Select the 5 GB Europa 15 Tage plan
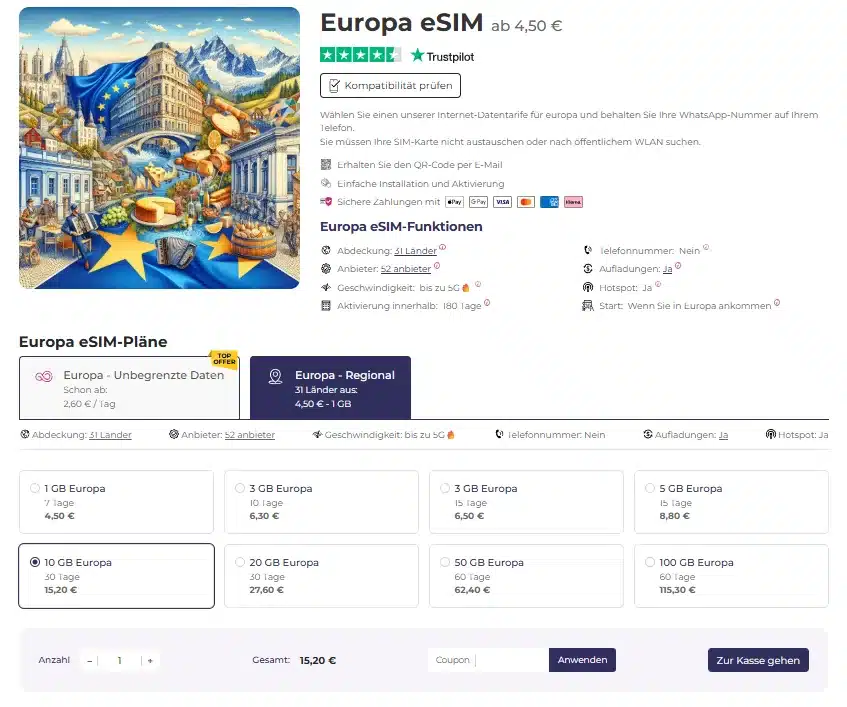Image resolution: width=847 pixels, height=707 pixels. click(731, 502)
